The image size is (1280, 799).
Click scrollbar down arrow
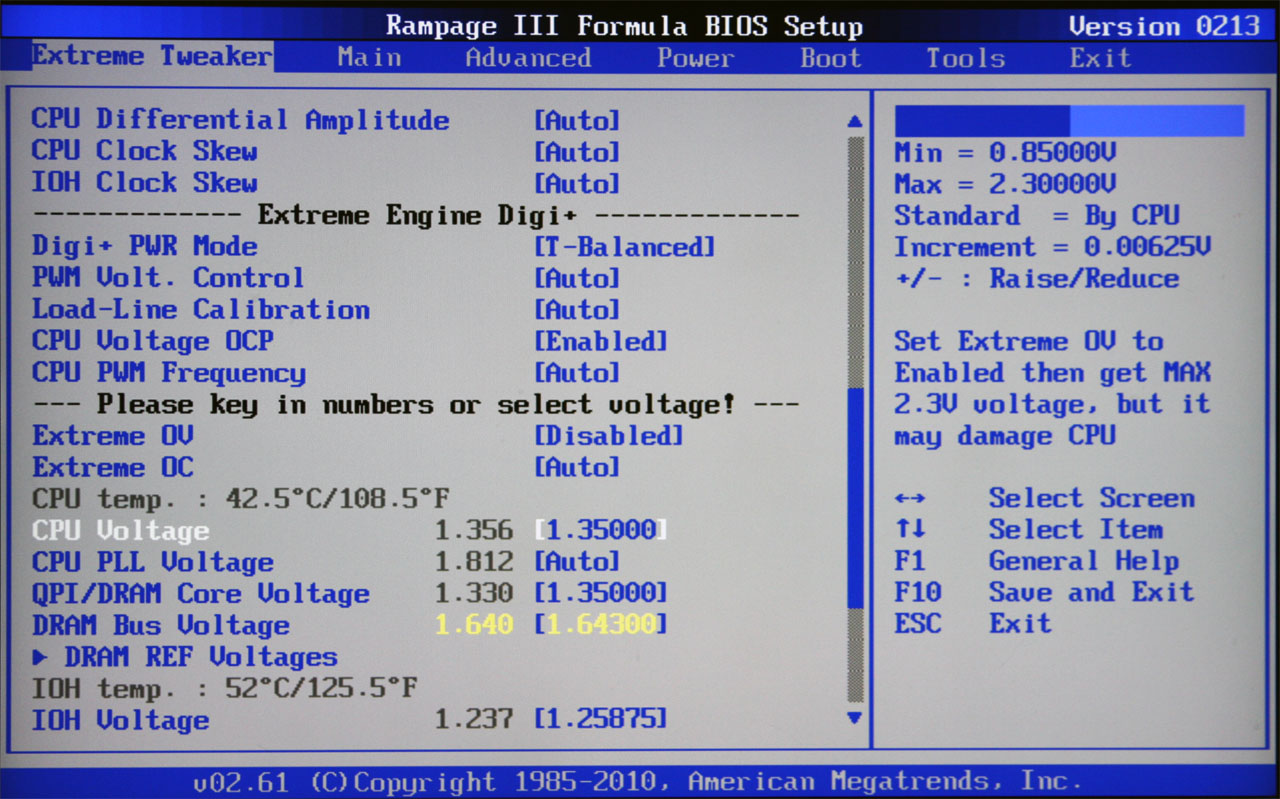tap(855, 717)
